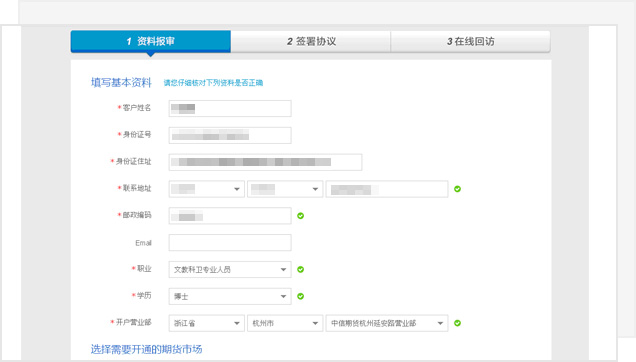Focus the empty Email input field

click(230, 242)
